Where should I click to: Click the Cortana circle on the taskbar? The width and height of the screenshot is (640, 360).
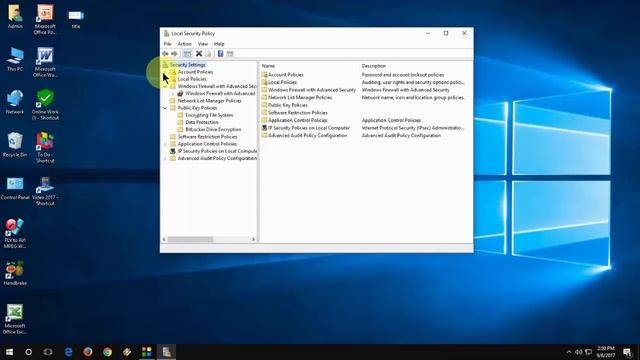(29, 352)
